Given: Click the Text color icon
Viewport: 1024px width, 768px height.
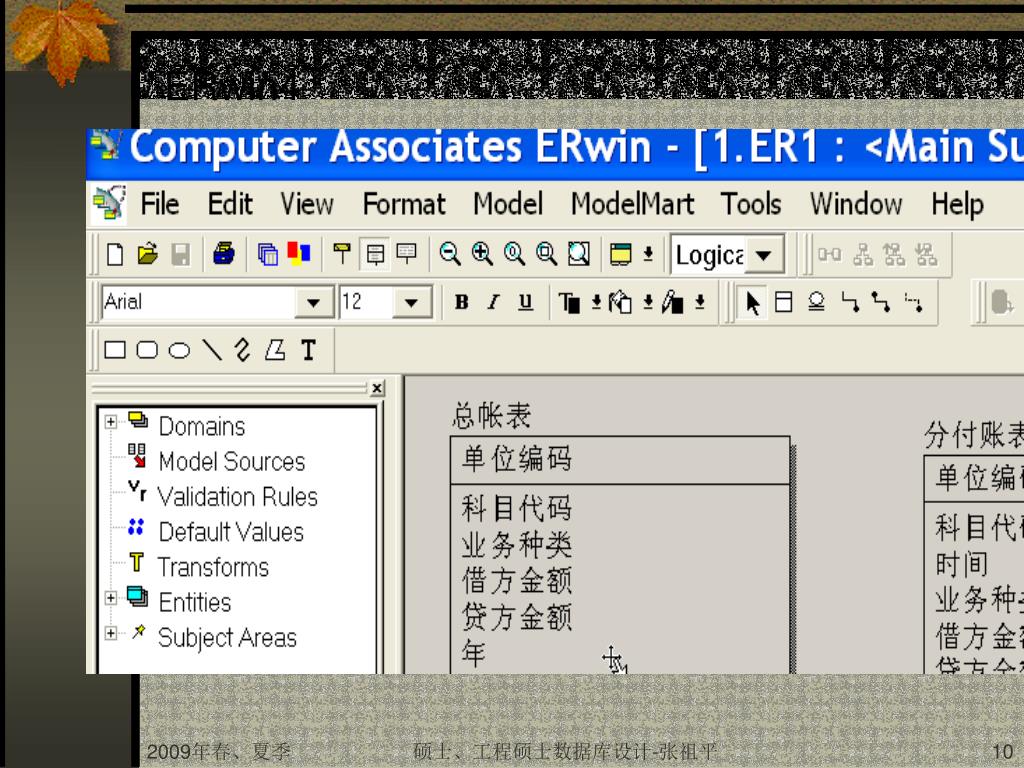Looking at the screenshot, I should (x=569, y=303).
